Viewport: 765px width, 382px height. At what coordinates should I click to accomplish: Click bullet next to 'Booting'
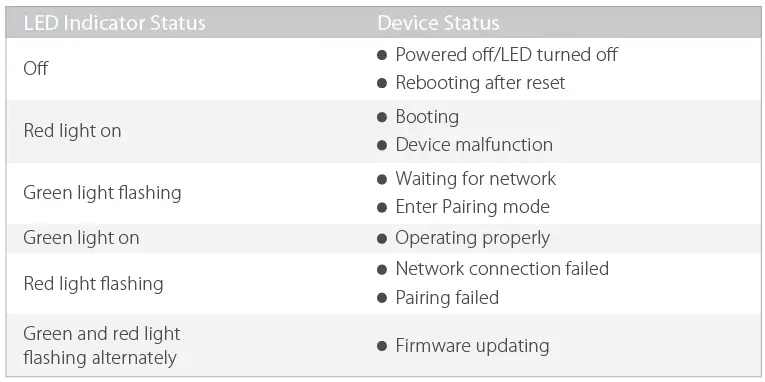click(382, 117)
